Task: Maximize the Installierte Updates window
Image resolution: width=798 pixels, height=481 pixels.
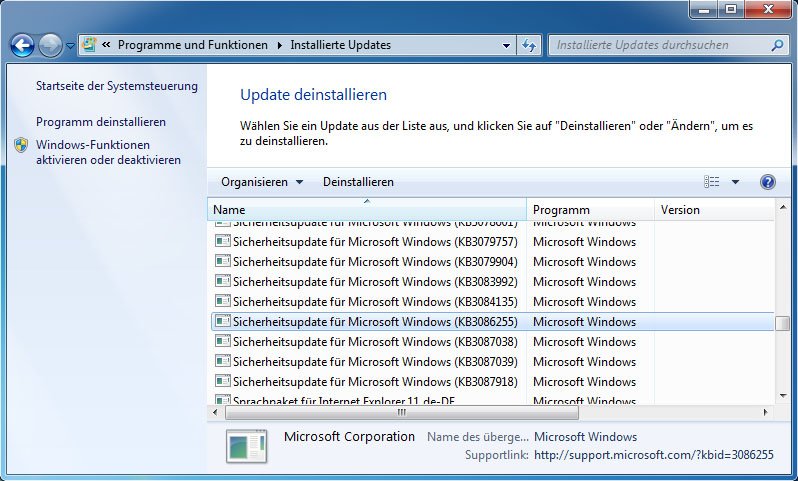Action: (731, 9)
